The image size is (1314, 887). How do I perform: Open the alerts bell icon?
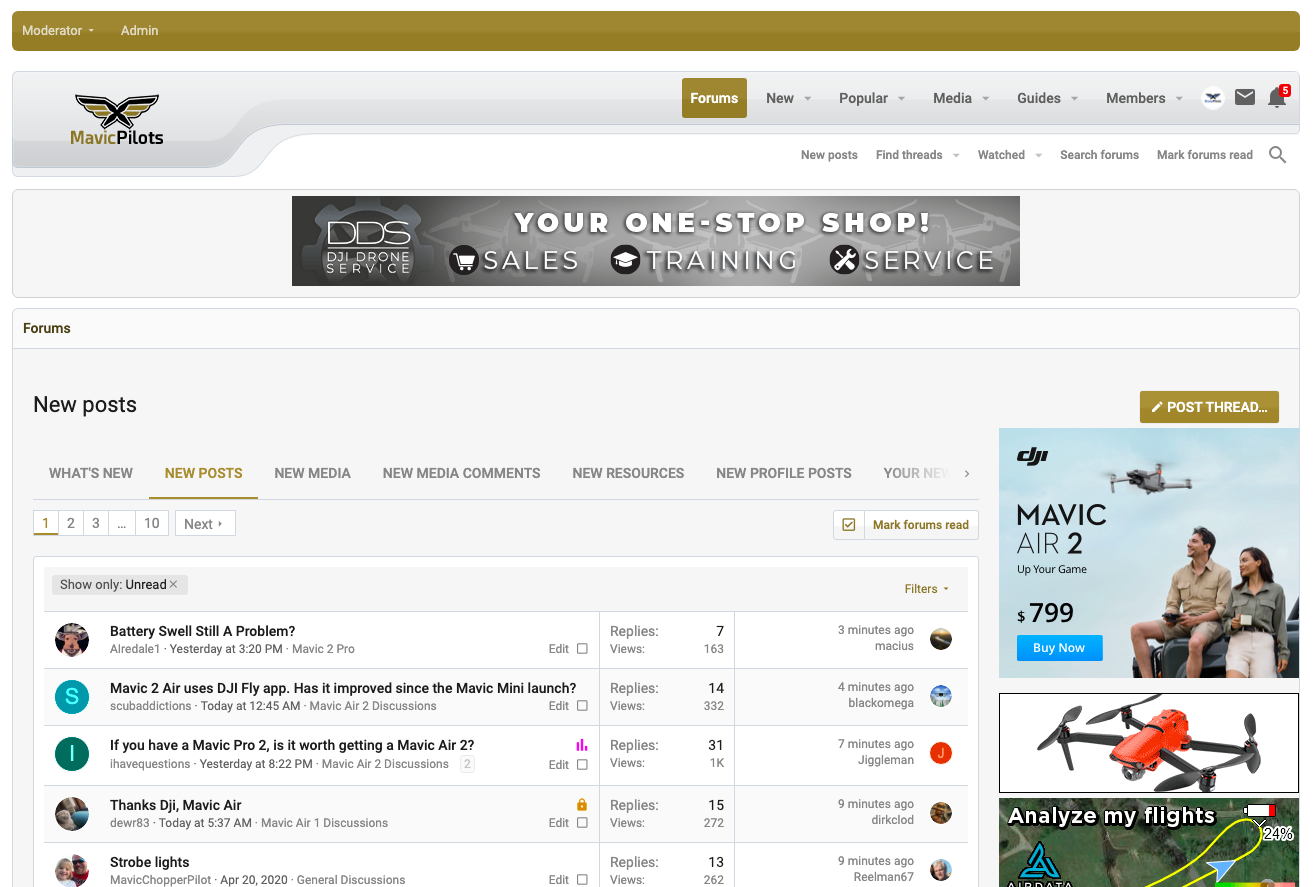tap(1277, 97)
